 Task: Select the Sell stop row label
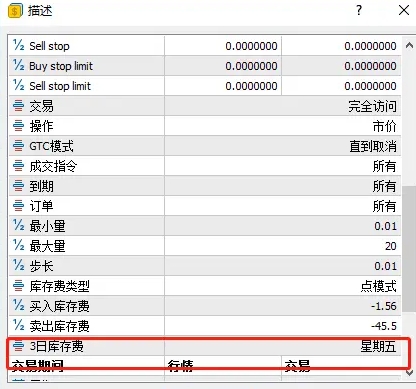click(49, 46)
